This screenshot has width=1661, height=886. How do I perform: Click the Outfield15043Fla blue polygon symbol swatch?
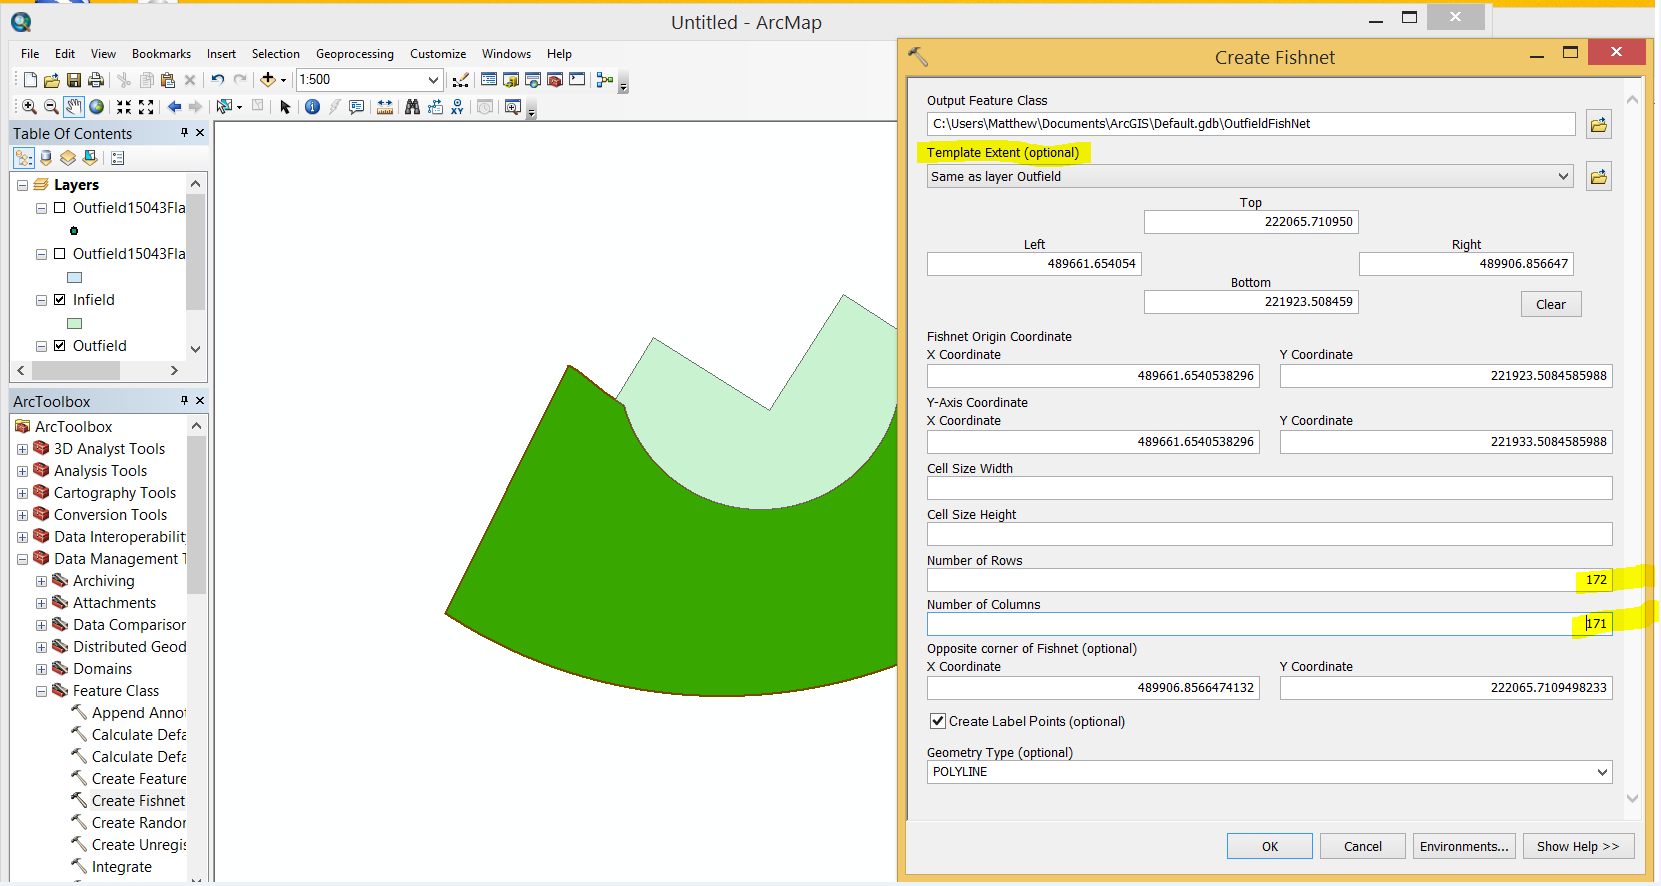coord(74,277)
